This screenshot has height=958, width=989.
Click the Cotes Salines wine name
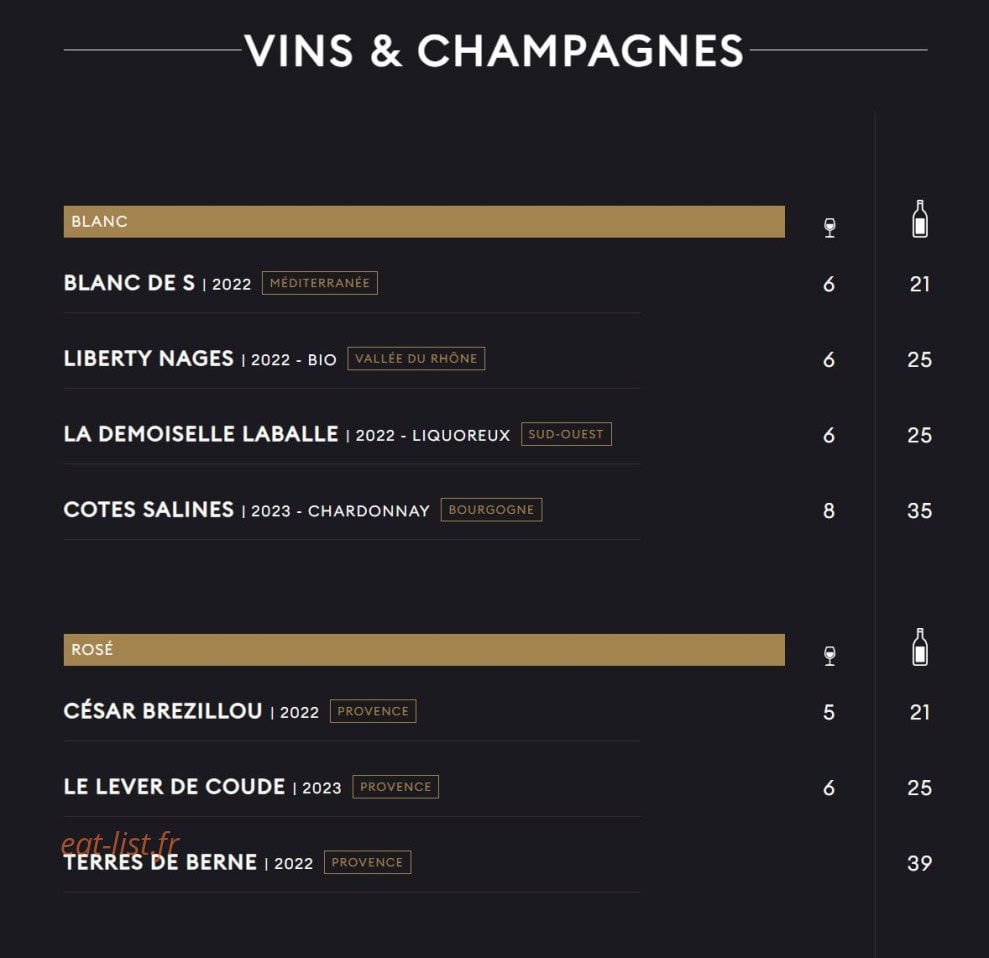(x=149, y=510)
